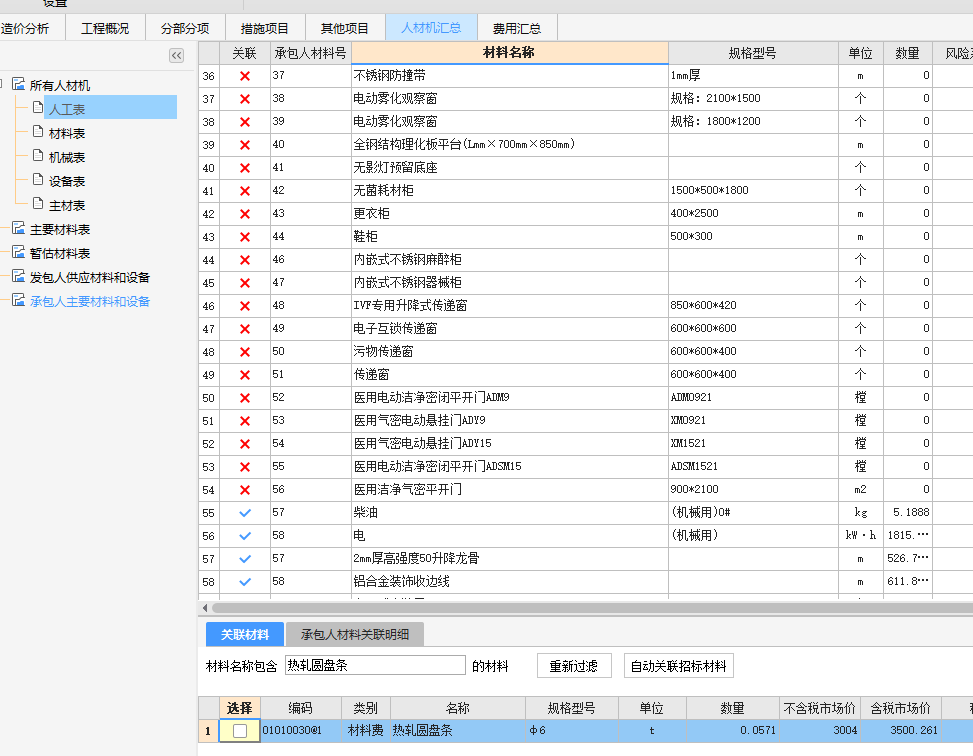This screenshot has width=973, height=756.
Task: Click the document icon beside 人工表
Action: tap(38, 107)
